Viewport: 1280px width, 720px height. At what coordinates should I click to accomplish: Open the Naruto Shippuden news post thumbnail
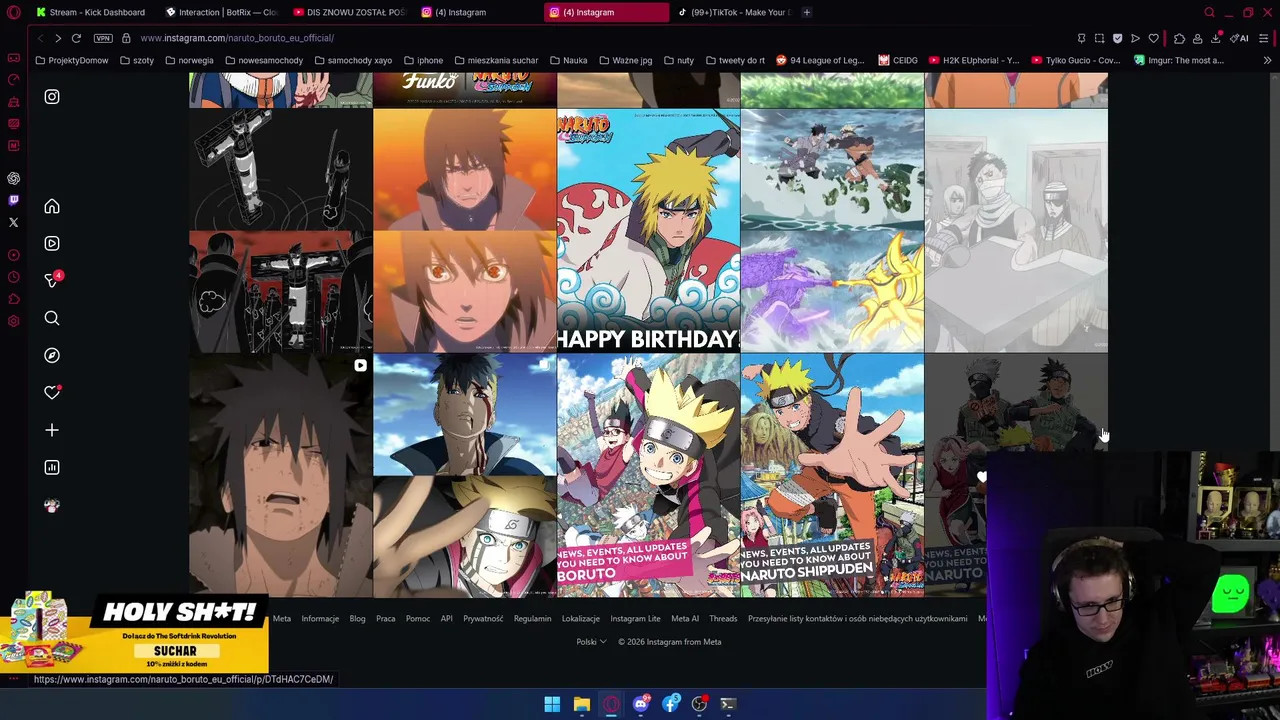point(832,476)
